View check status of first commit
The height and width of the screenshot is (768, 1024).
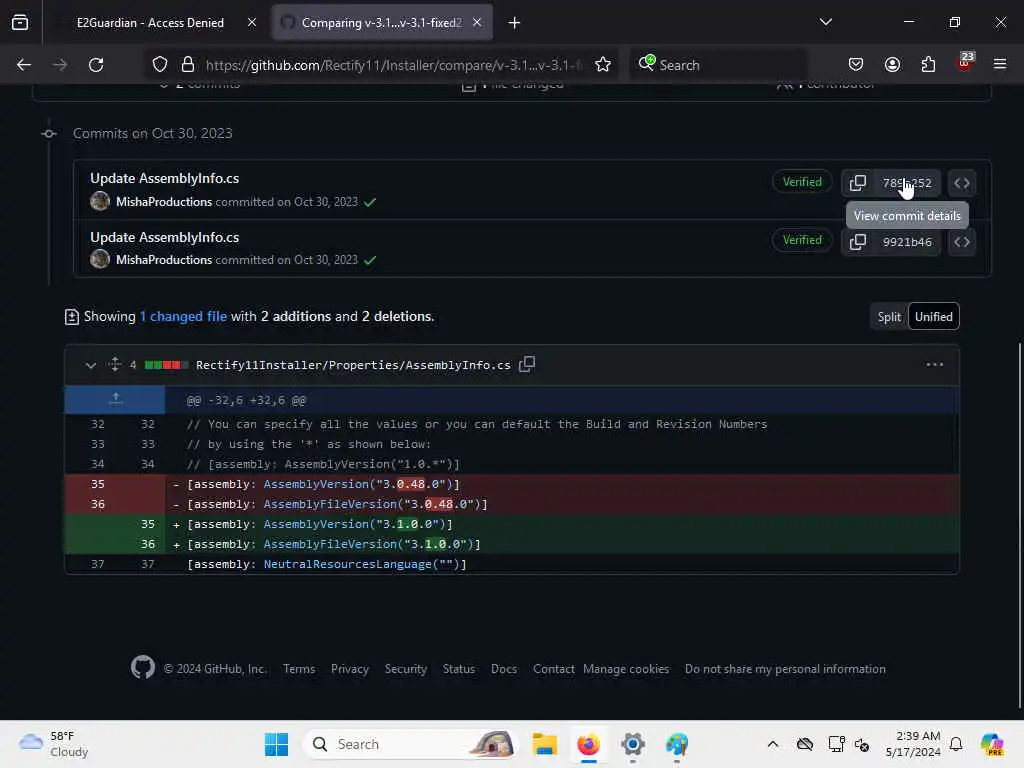[x=370, y=202]
